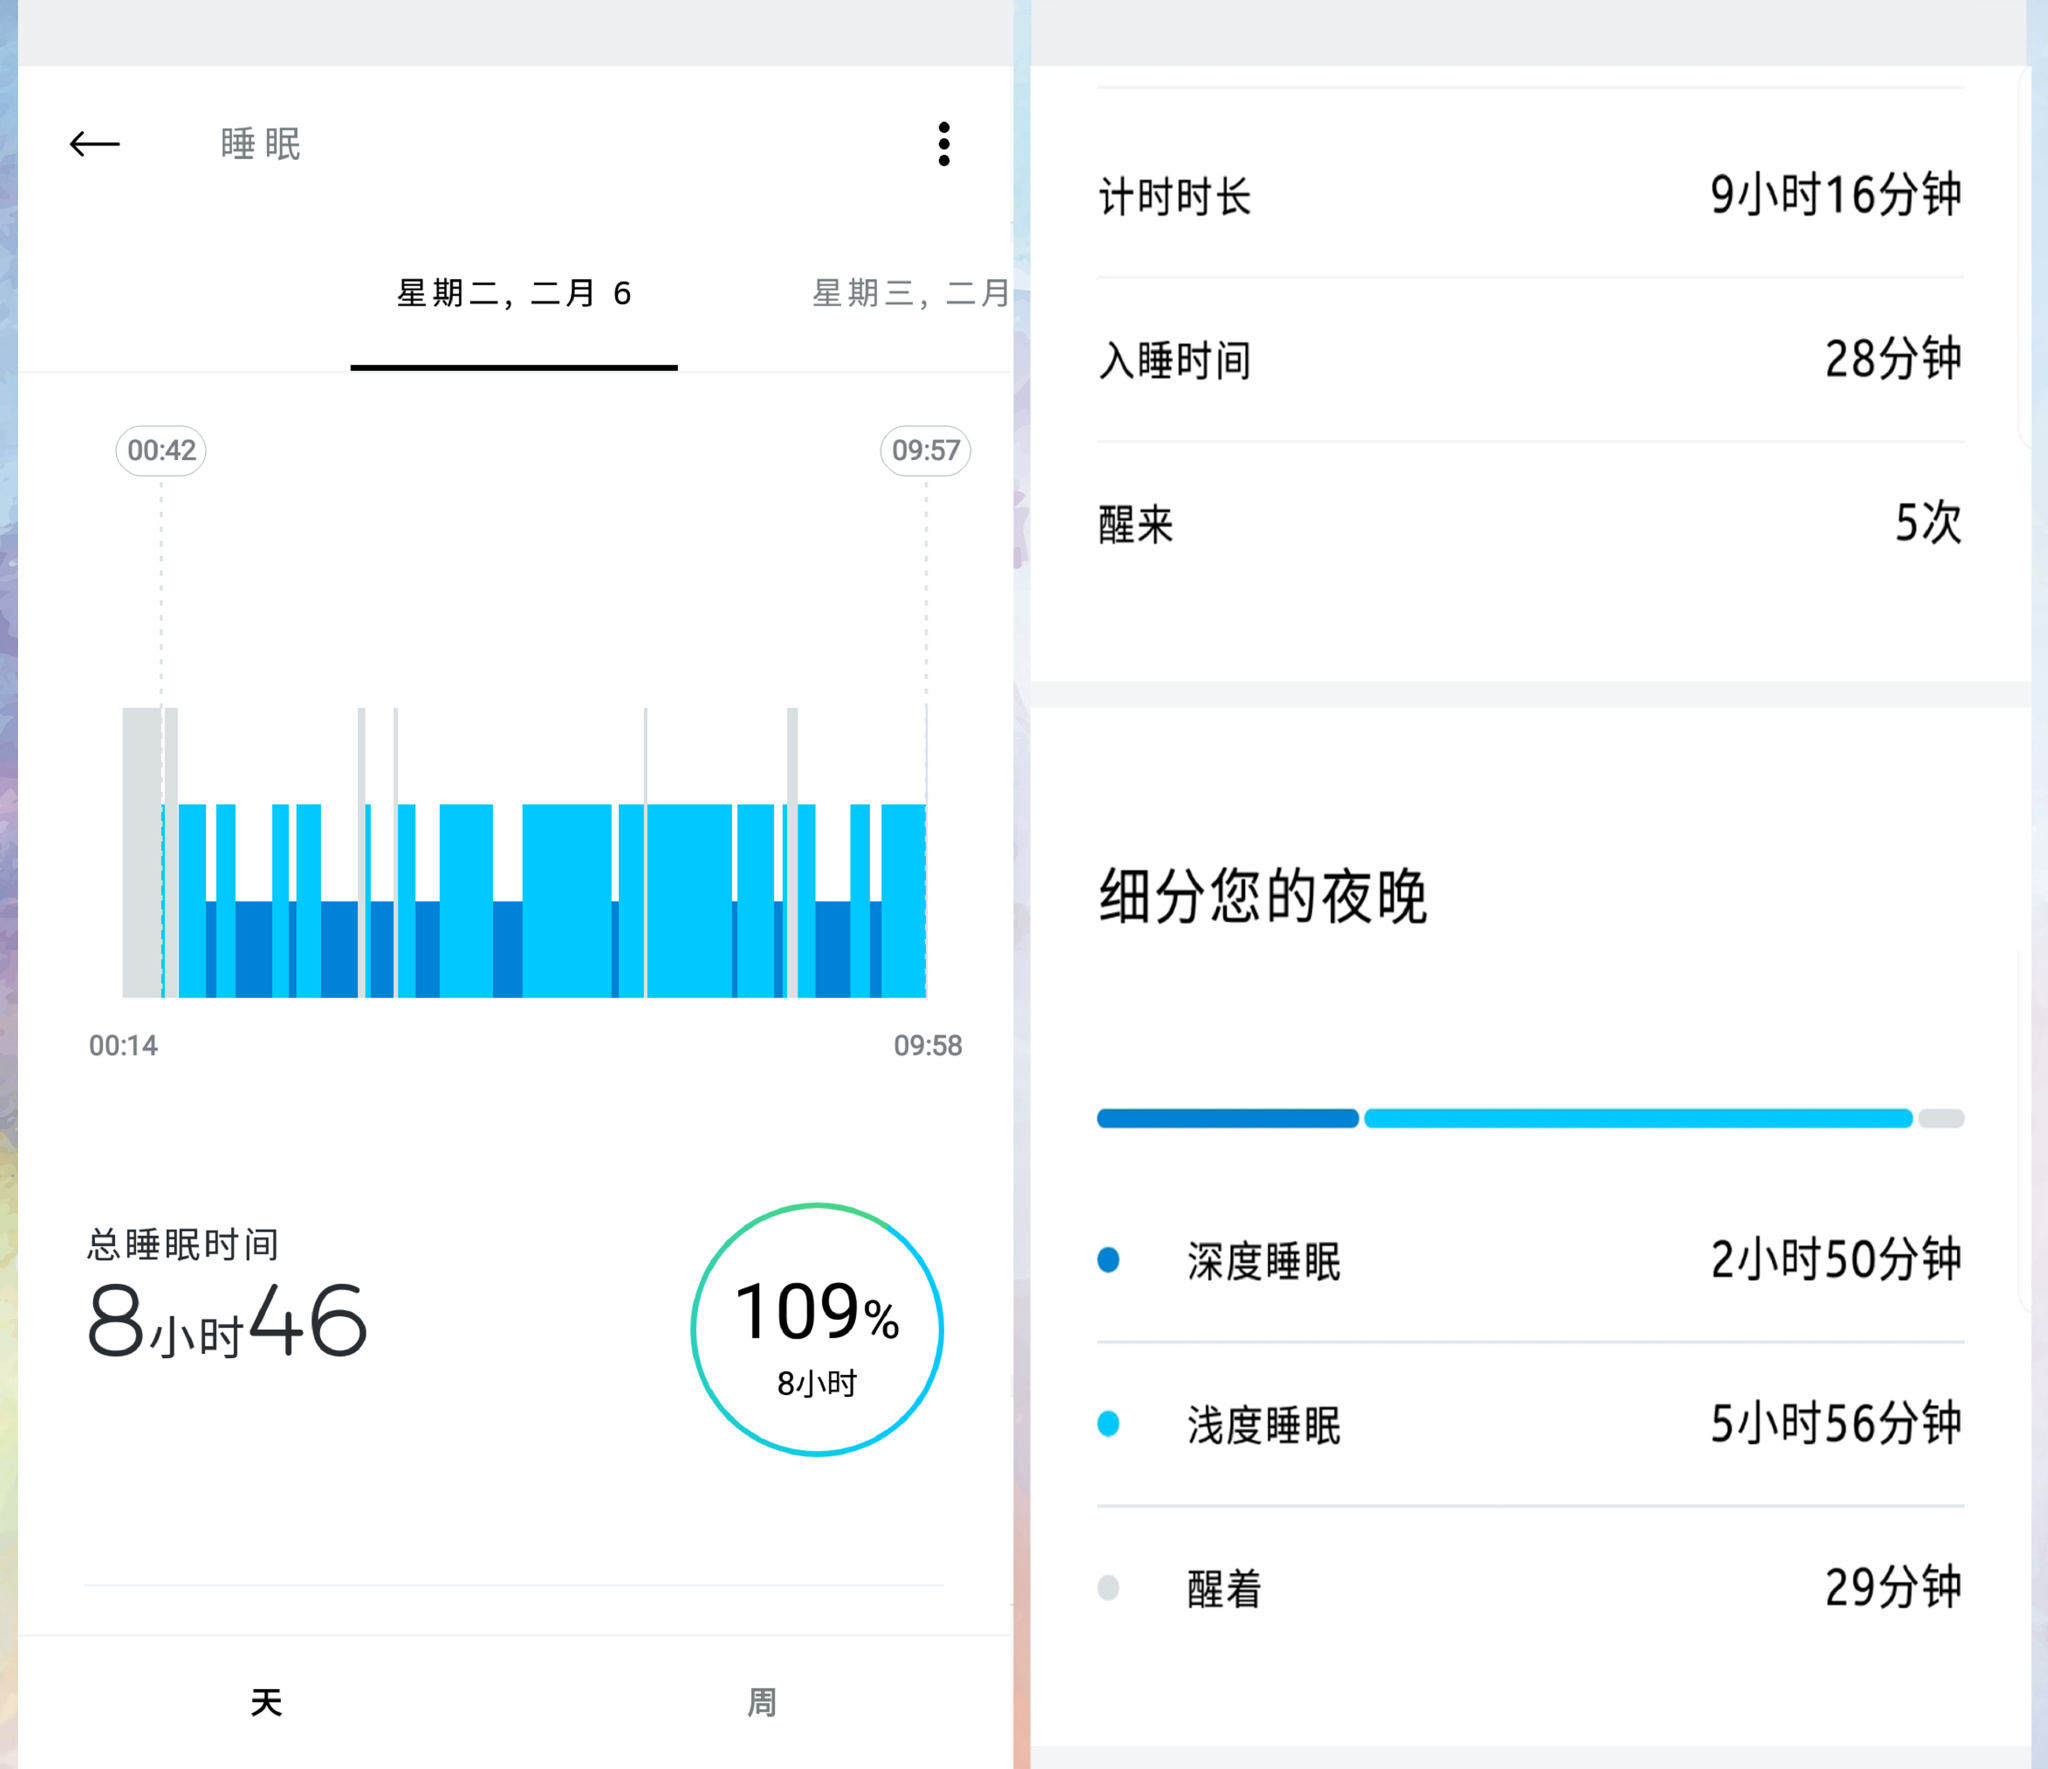Viewport: 2048px width, 1769px height.
Task: Switch to the 周 (week) tab
Action: (760, 1700)
